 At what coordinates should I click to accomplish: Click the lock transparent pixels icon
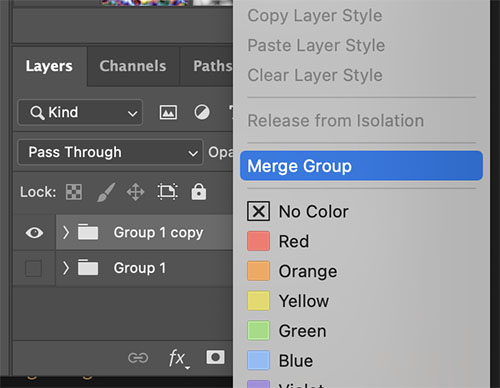(74, 192)
